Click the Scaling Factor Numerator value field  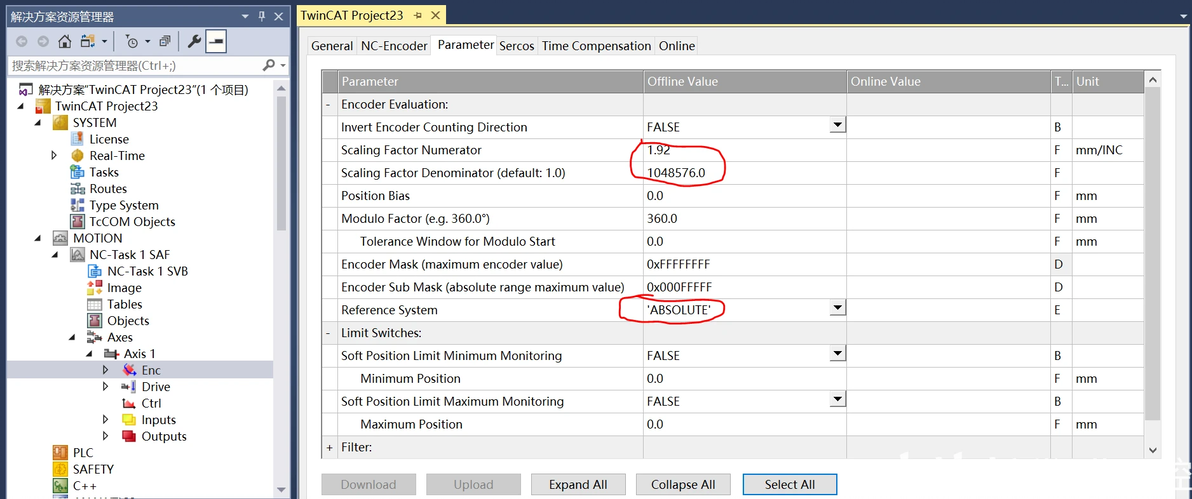coord(743,150)
